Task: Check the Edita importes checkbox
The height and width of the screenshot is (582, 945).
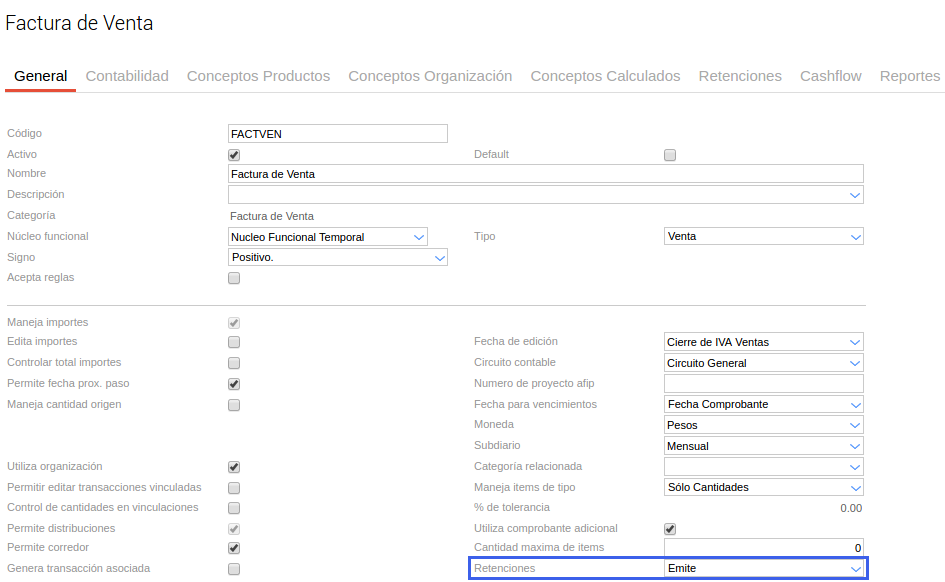Action: tap(234, 342)
